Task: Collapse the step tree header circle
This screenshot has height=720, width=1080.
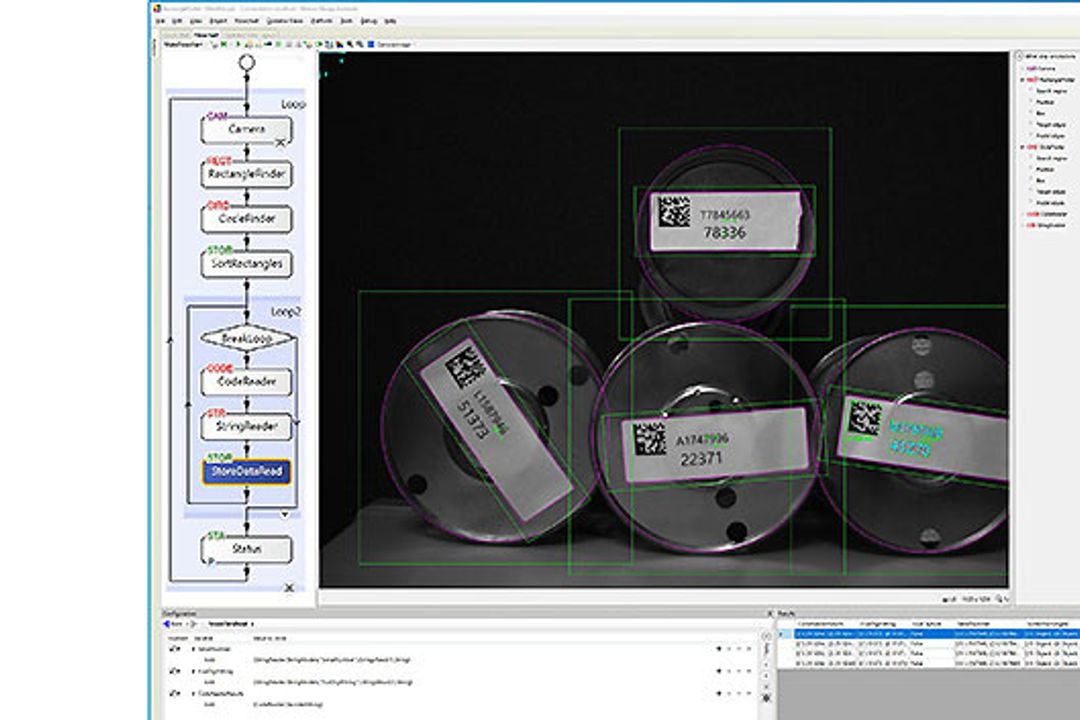Action: coord(1019,56)
